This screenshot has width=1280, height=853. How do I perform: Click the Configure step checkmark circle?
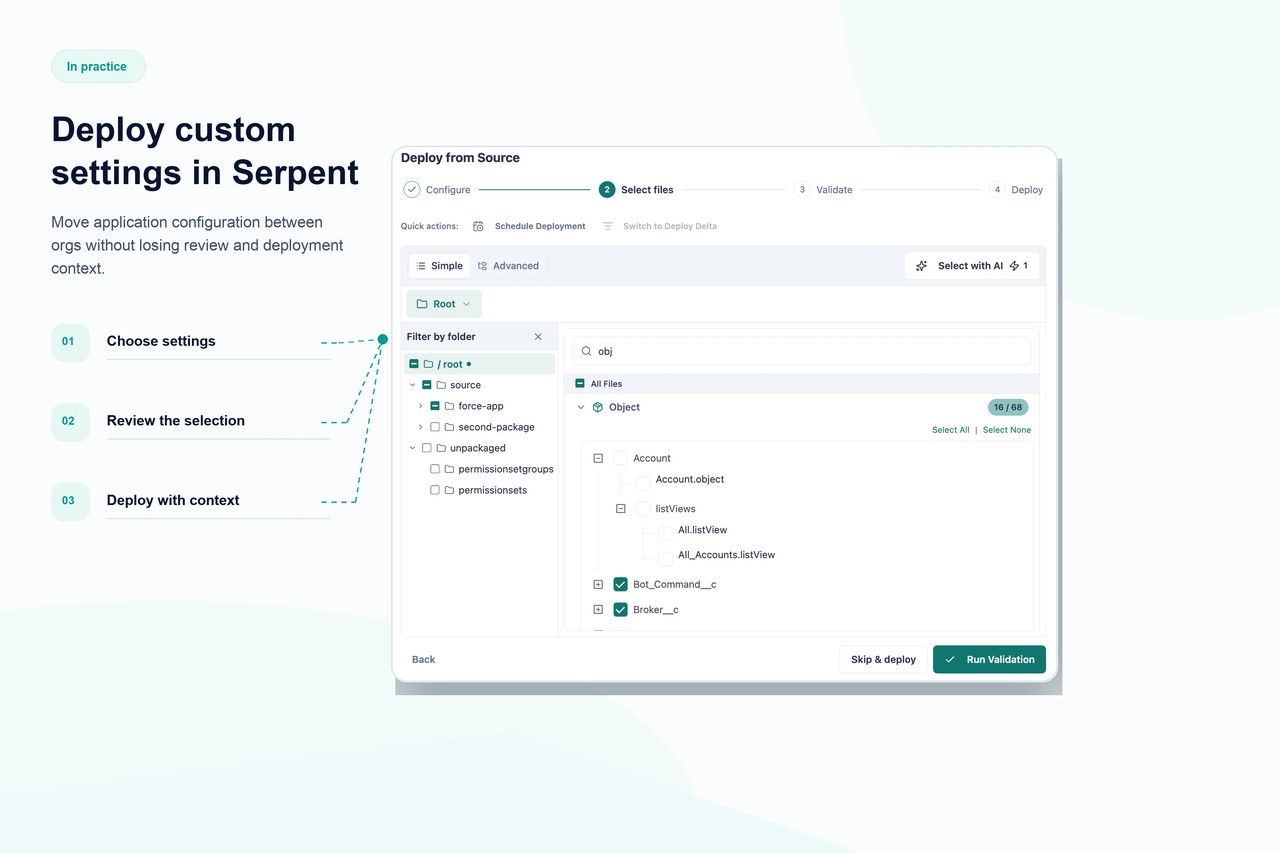point(412,189)
